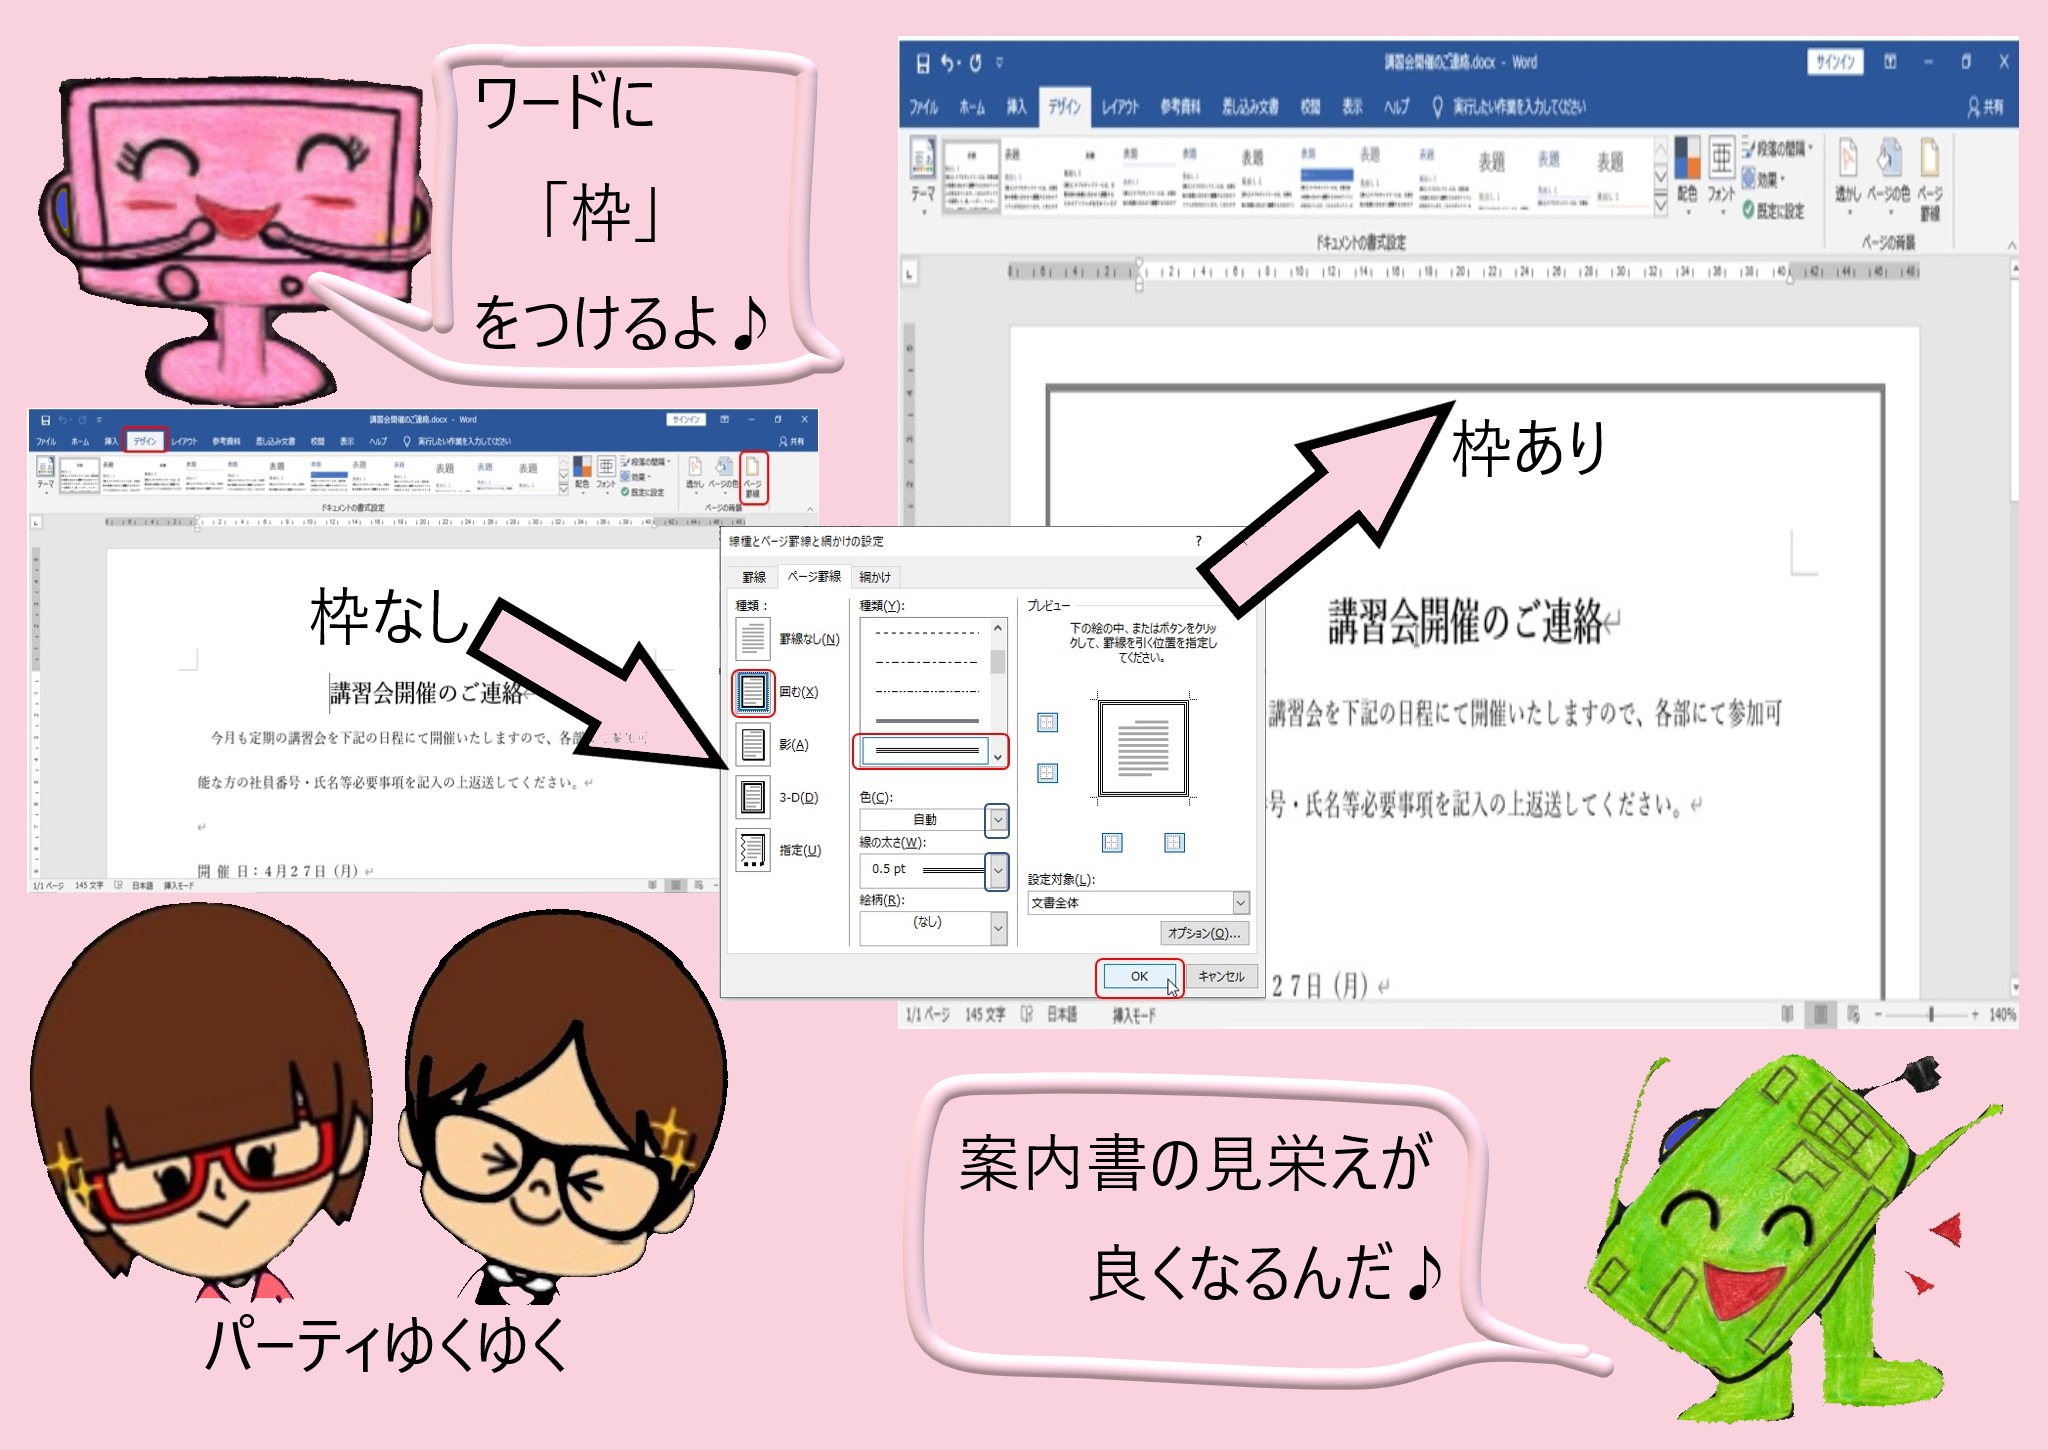Click ruler tab selector in right Word window
2048x1450 pixels.
[x=909, y=272]
